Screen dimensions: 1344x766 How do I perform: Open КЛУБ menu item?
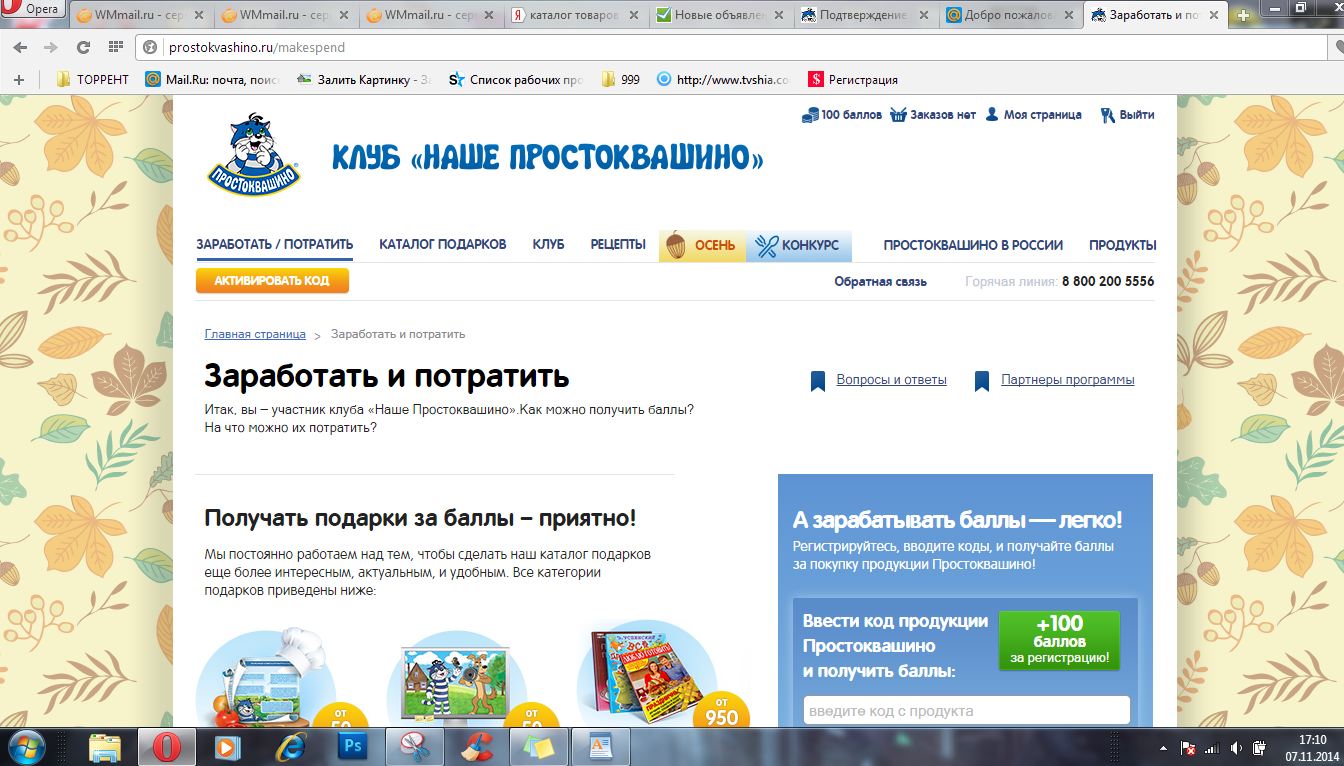coord(548,245)
